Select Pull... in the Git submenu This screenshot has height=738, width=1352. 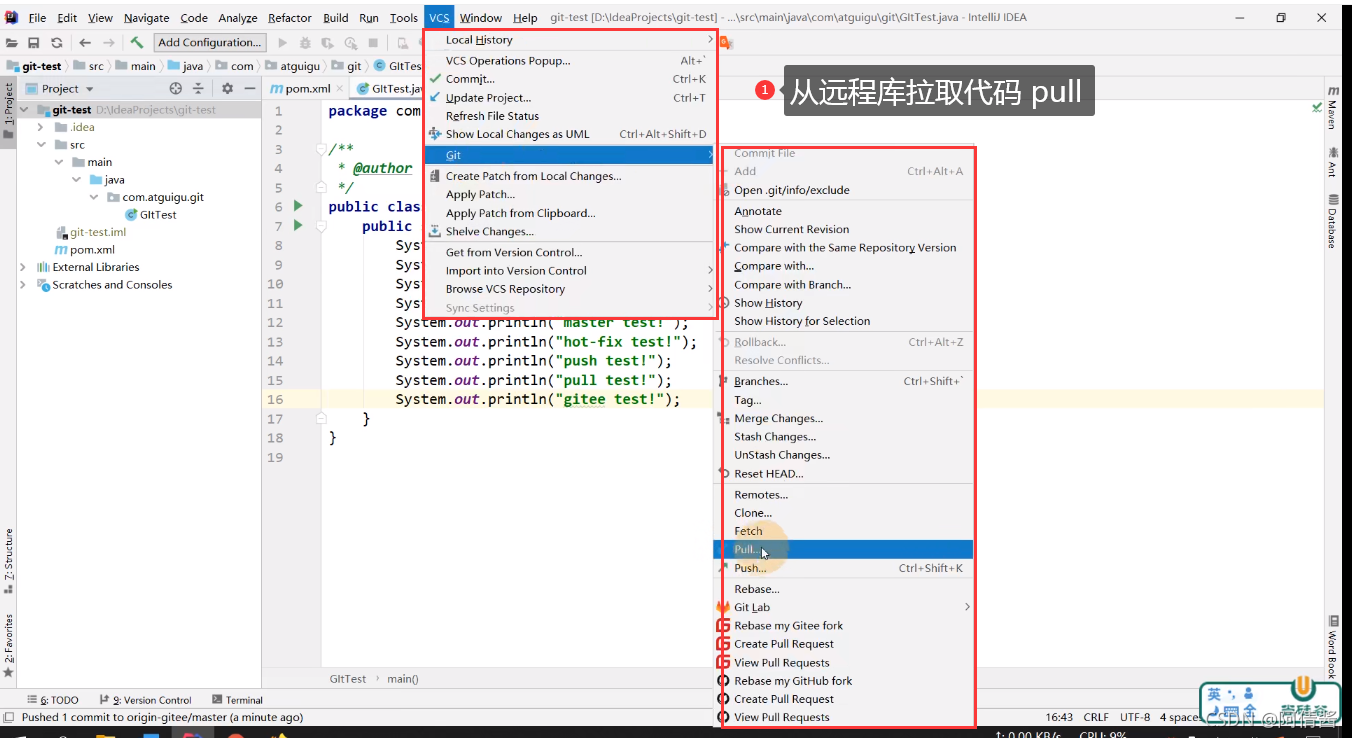tap(844, 550)
